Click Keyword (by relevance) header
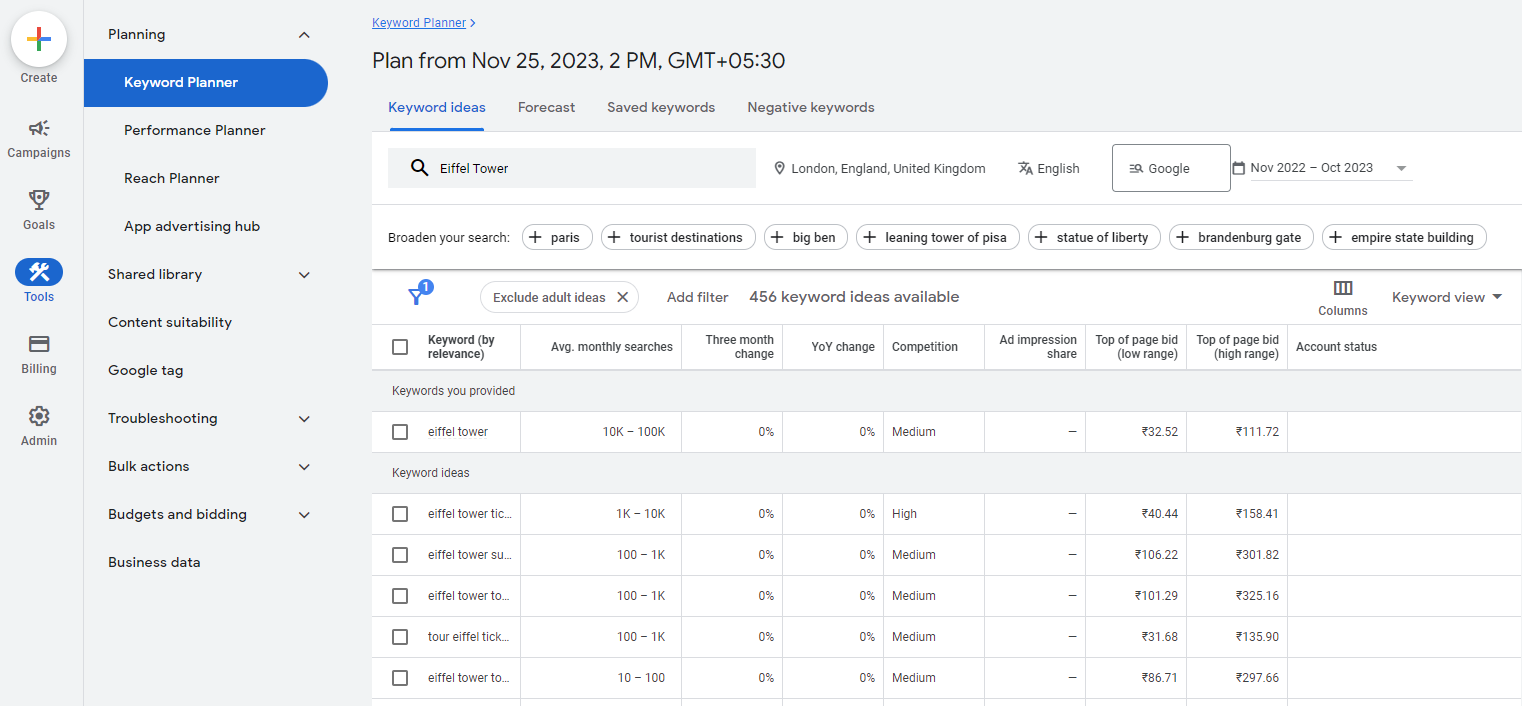This screenshot has height=706, width=1522. [x=461, y=347]
